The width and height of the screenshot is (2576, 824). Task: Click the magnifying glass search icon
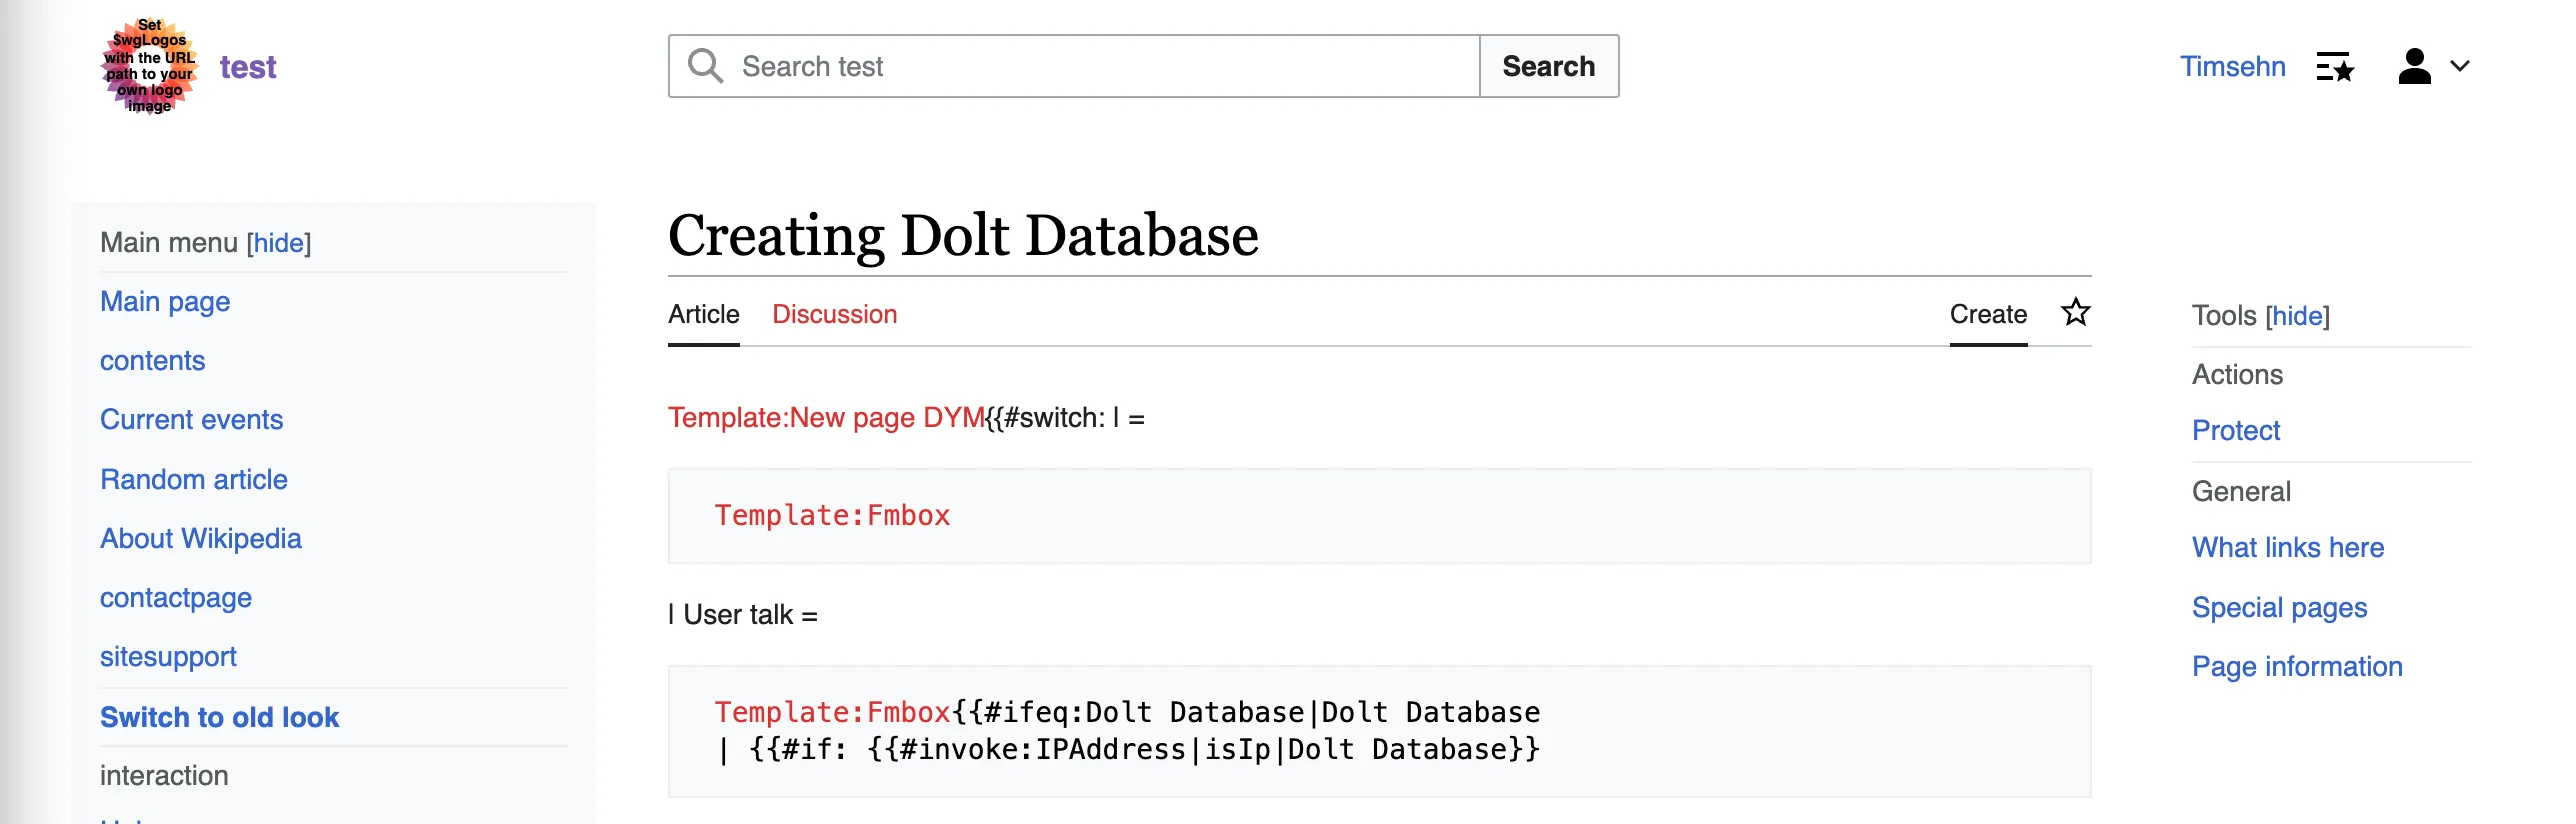coord(705,66)
